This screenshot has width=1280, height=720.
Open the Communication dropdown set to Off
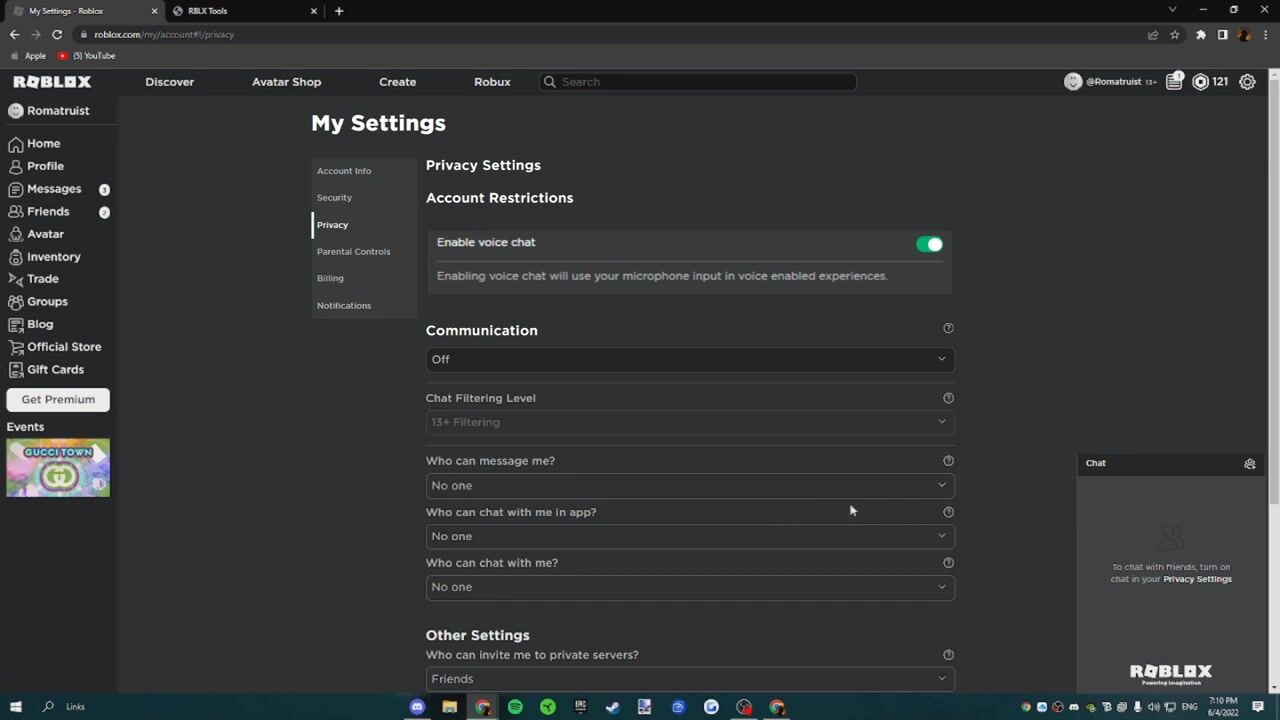(x=690, y=359)
